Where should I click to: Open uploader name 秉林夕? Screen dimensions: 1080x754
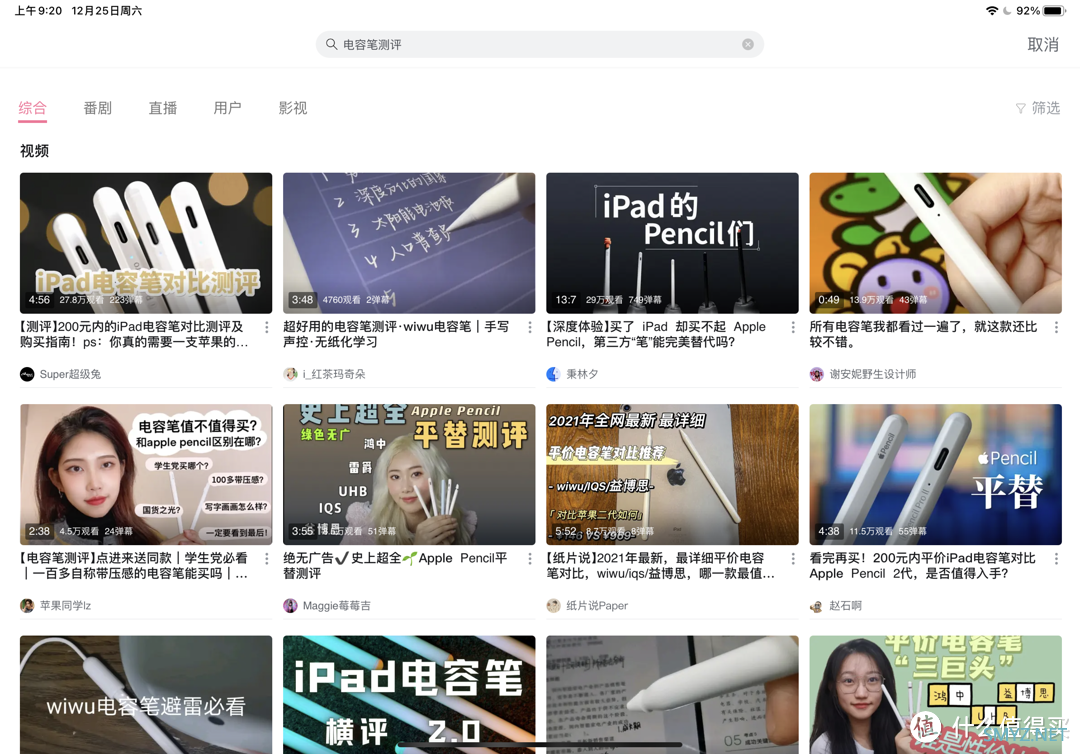[582, 374]
